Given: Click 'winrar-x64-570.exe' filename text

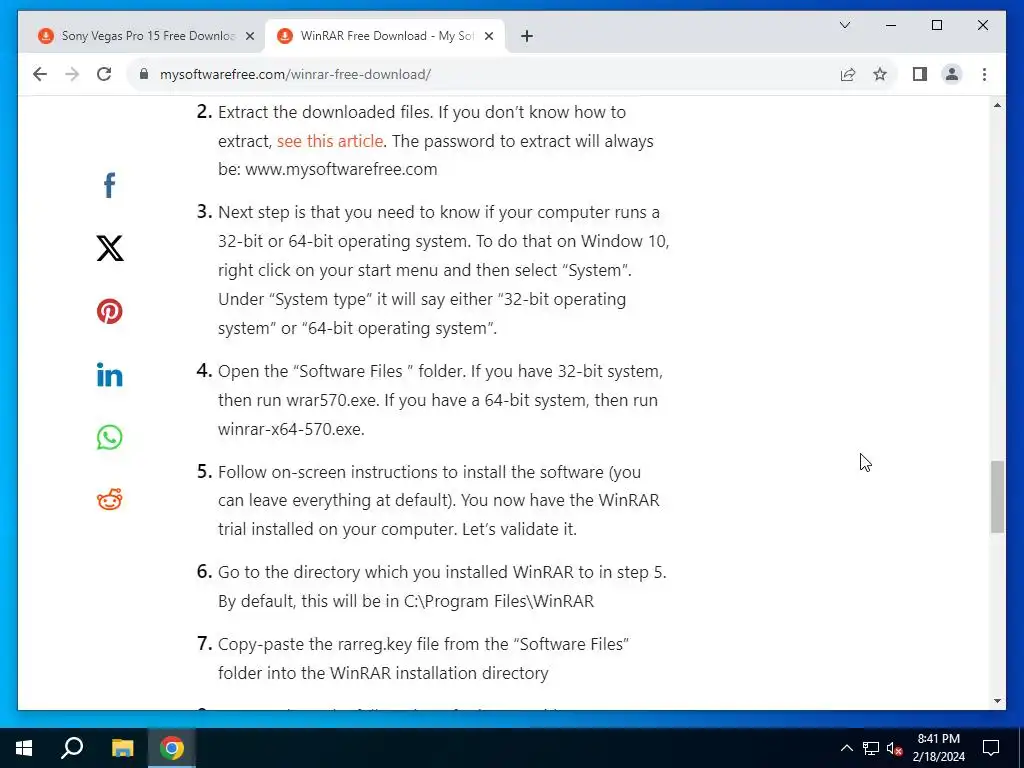Looking at the screenshot, I should click(291, 429).
